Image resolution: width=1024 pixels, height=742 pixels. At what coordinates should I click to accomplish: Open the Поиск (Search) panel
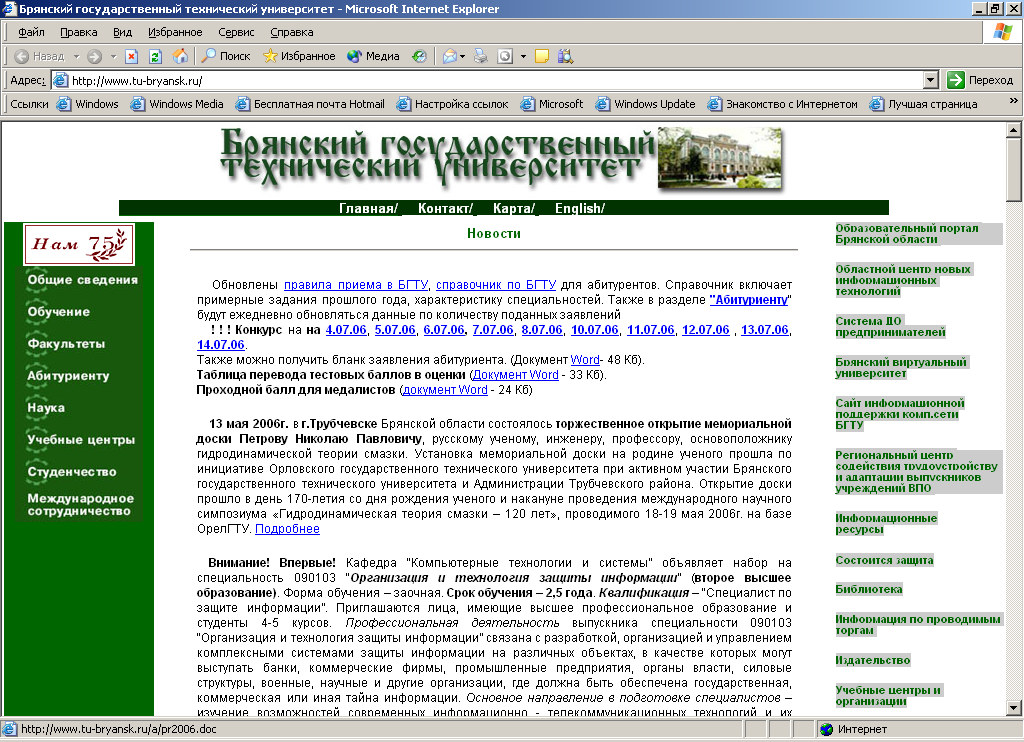coord(226,56)
